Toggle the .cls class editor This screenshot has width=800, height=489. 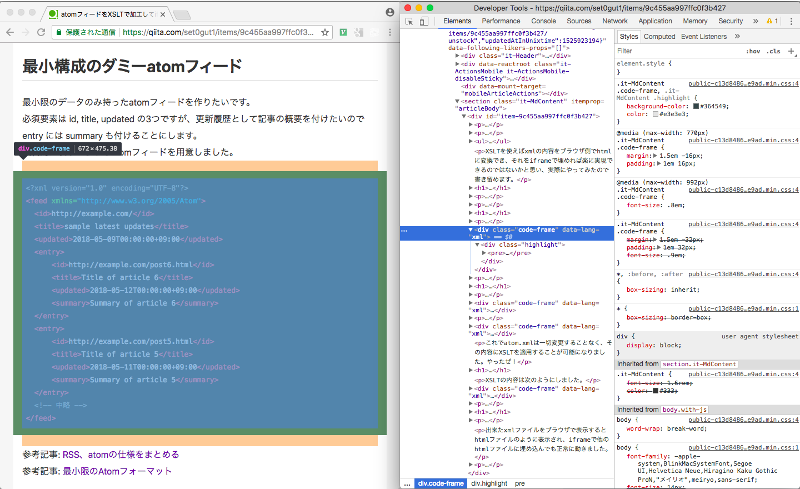pyautogui.click(x=773, y=51)
